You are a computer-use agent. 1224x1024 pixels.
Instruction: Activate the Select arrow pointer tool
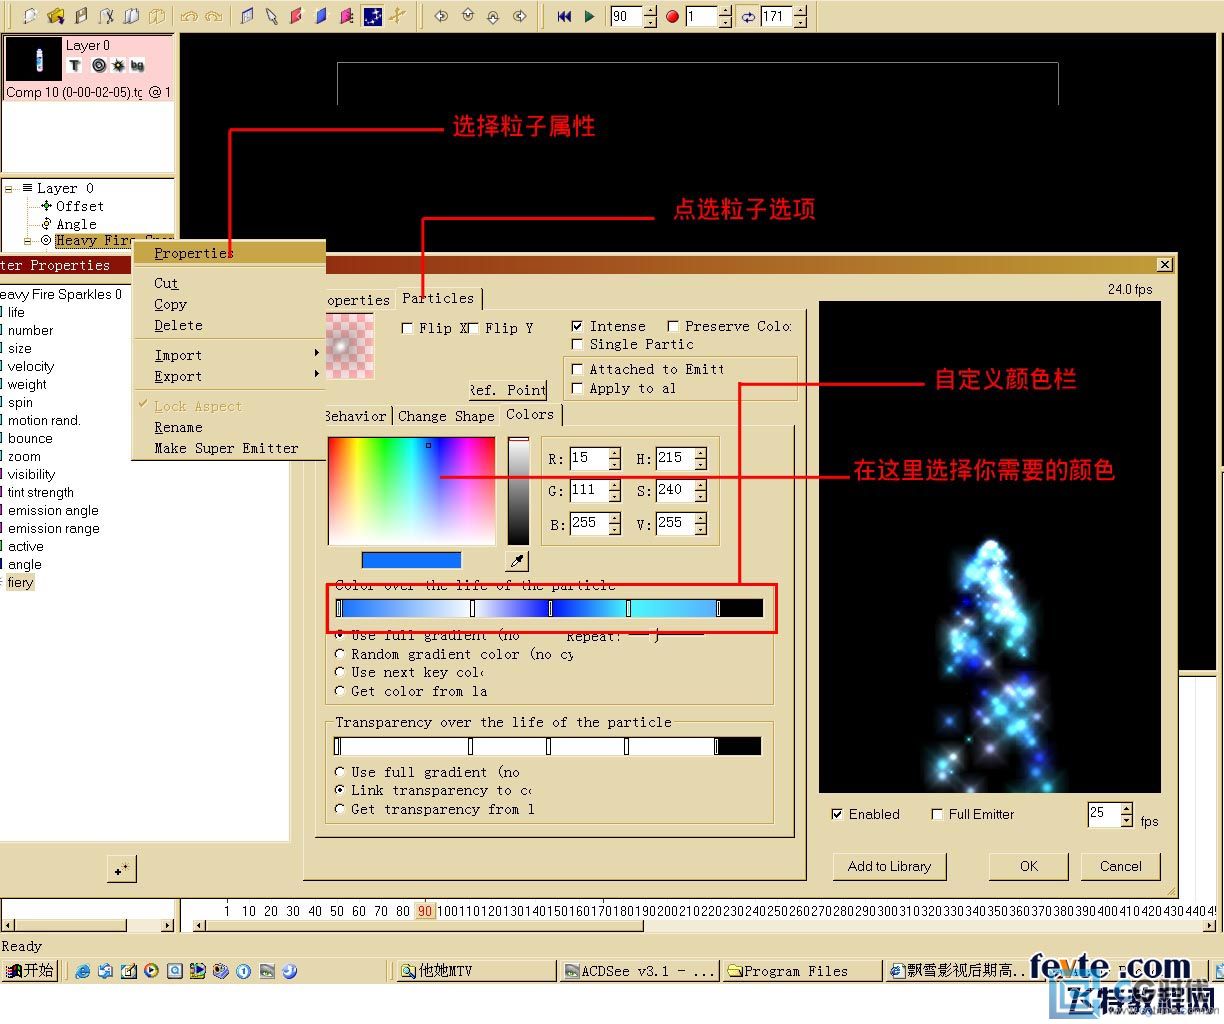(x=271, y=16)
